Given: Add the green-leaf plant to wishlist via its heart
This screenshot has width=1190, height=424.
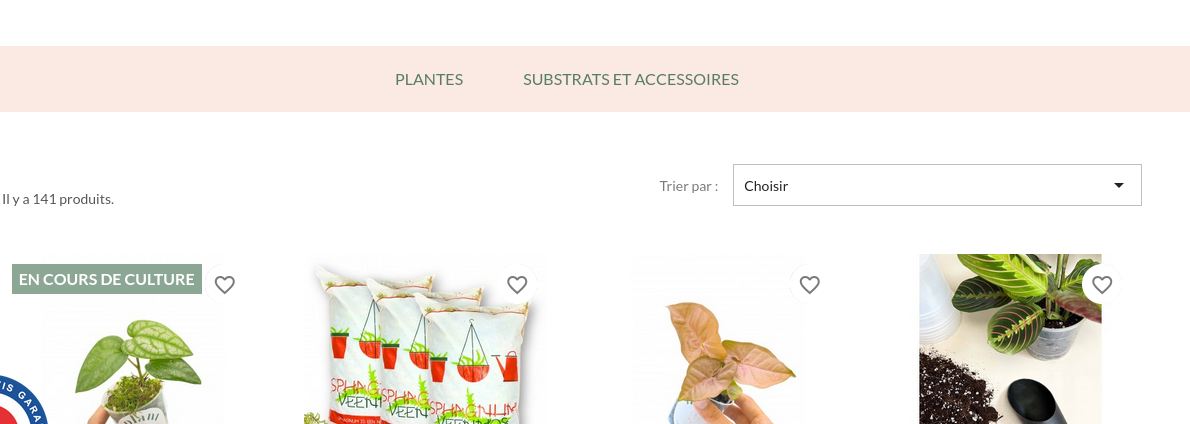Looking at the screenshot, I should point(225,284).
